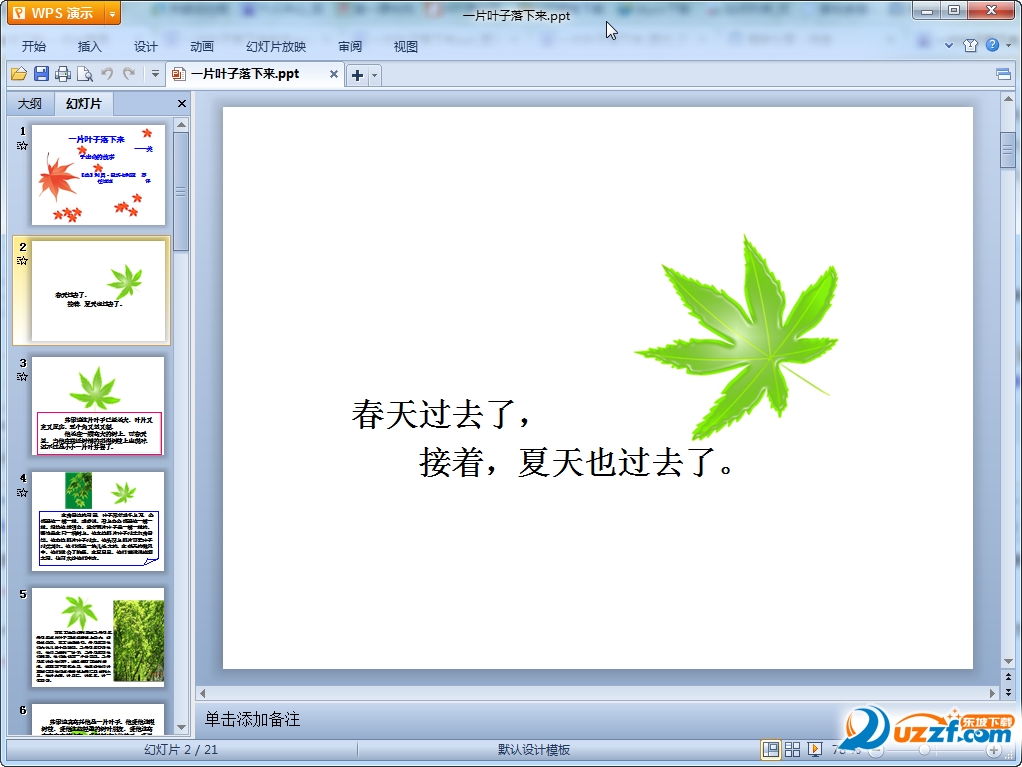1022x767 pixels.
Task: Click main editor scroll down arrow
Action: [x=1008, y=662]
